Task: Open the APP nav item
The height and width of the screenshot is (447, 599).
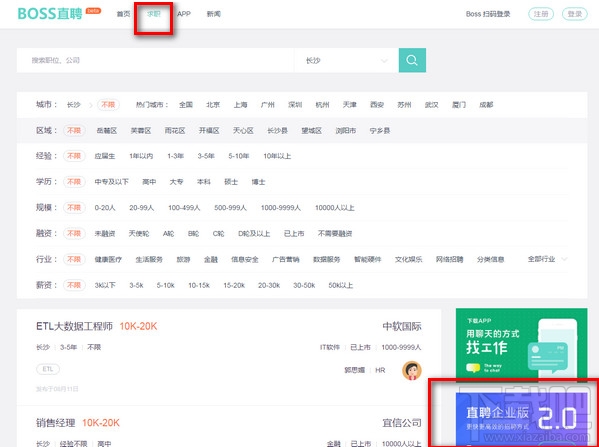Action: [184, 14]
